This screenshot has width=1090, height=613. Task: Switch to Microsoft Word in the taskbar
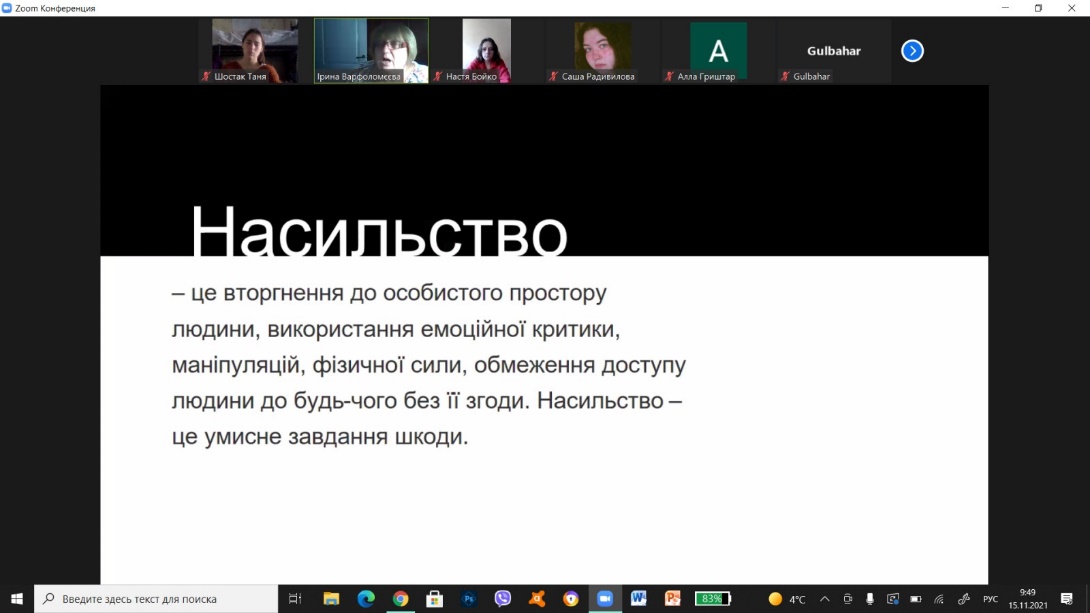tap(638, 599)
